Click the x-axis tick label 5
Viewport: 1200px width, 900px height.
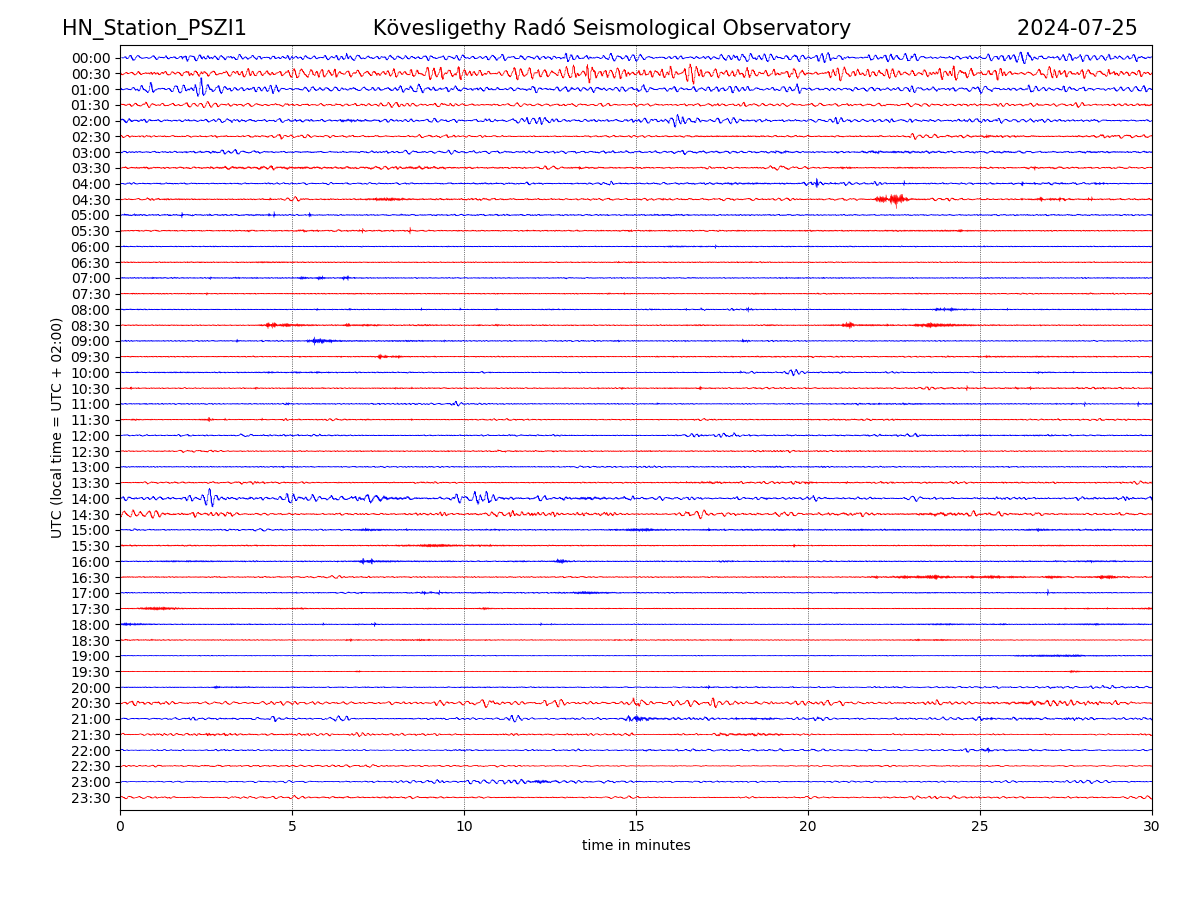(x=292, y=827)
